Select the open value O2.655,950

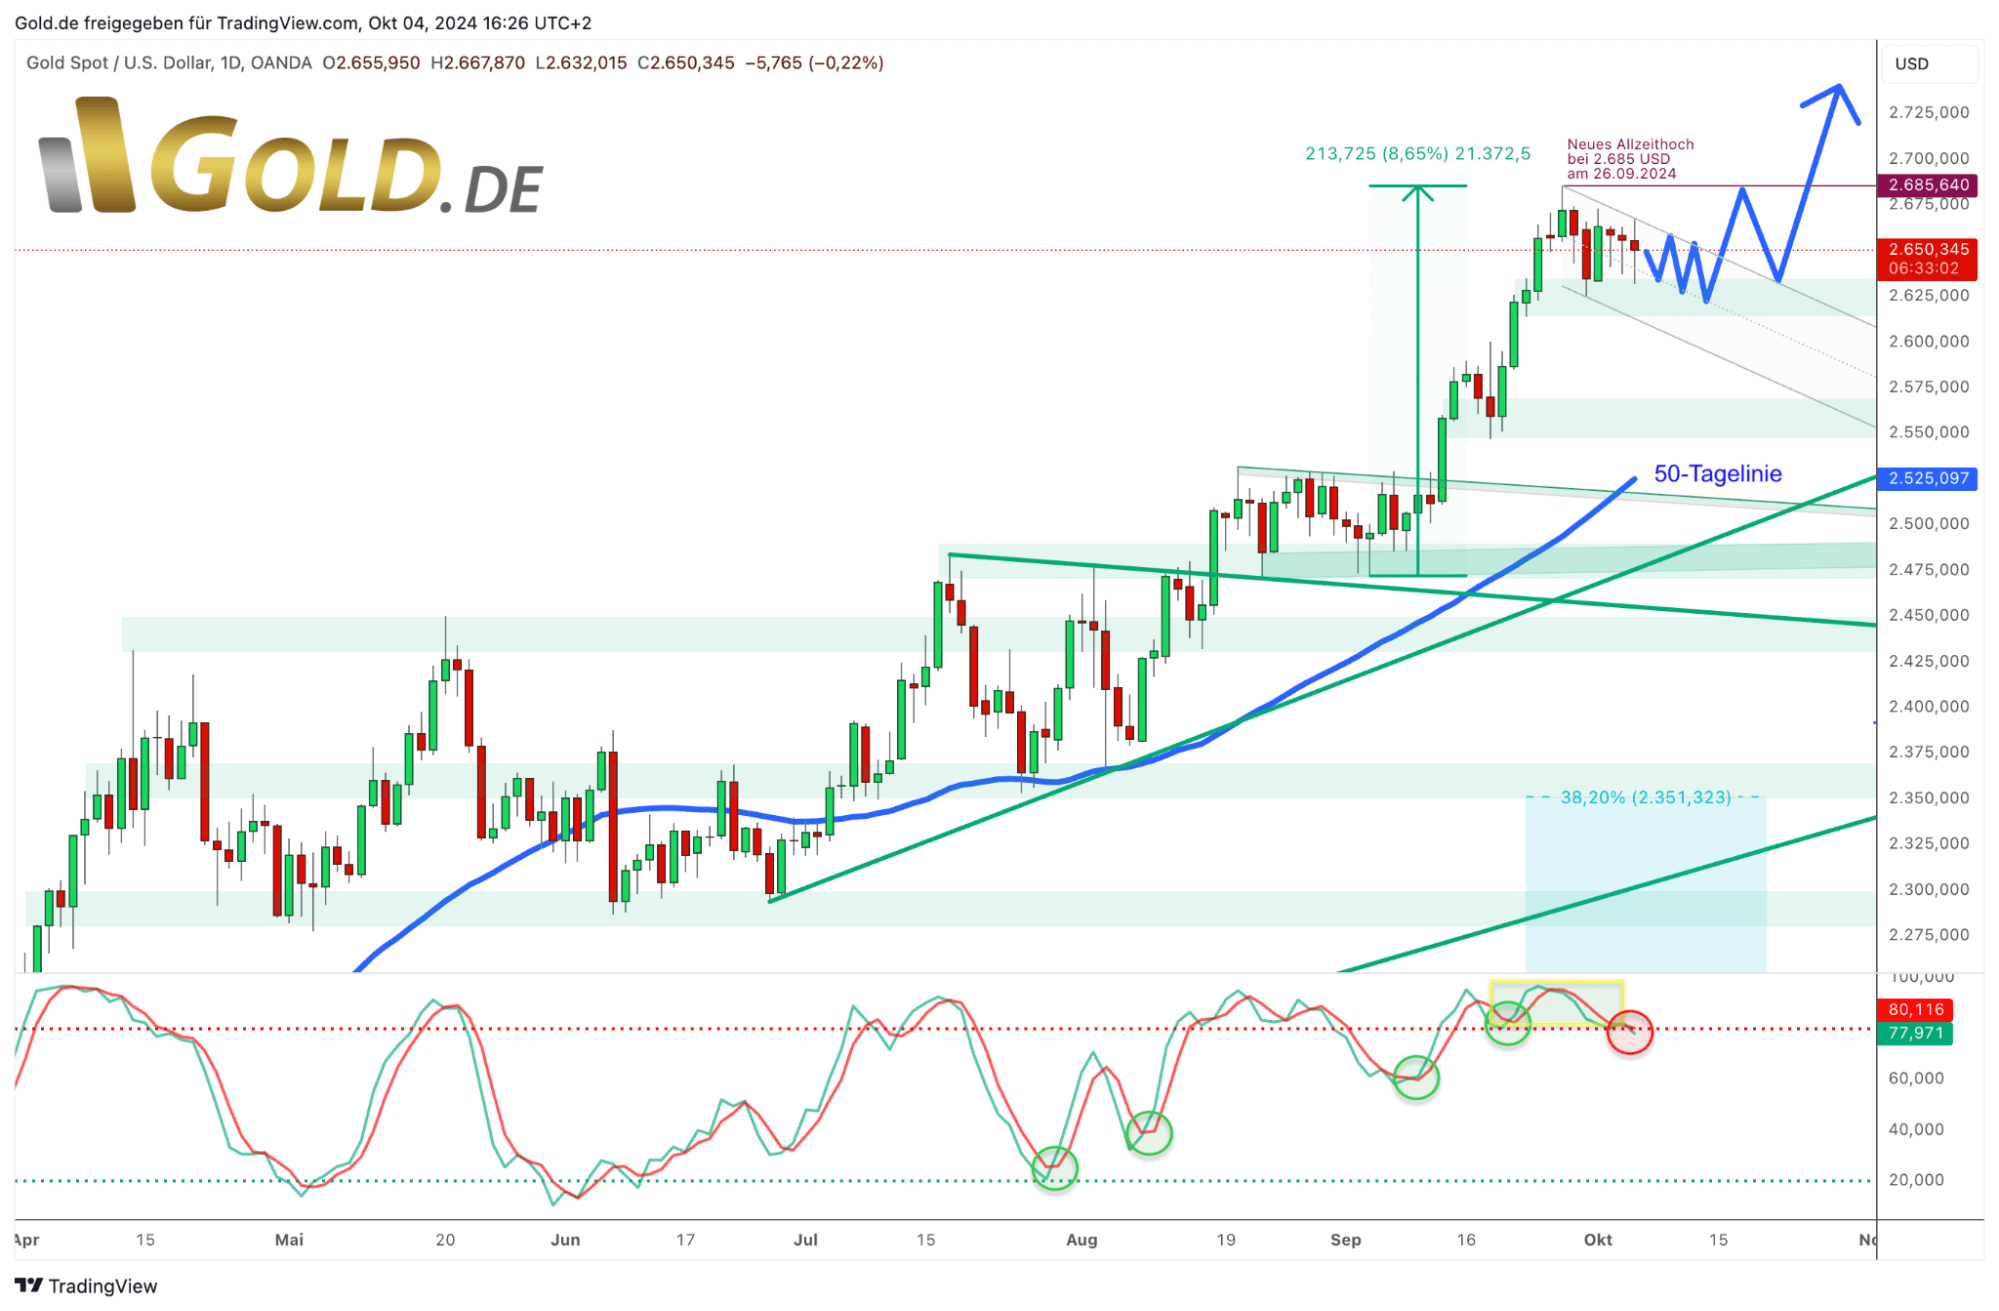coord(371,63)
